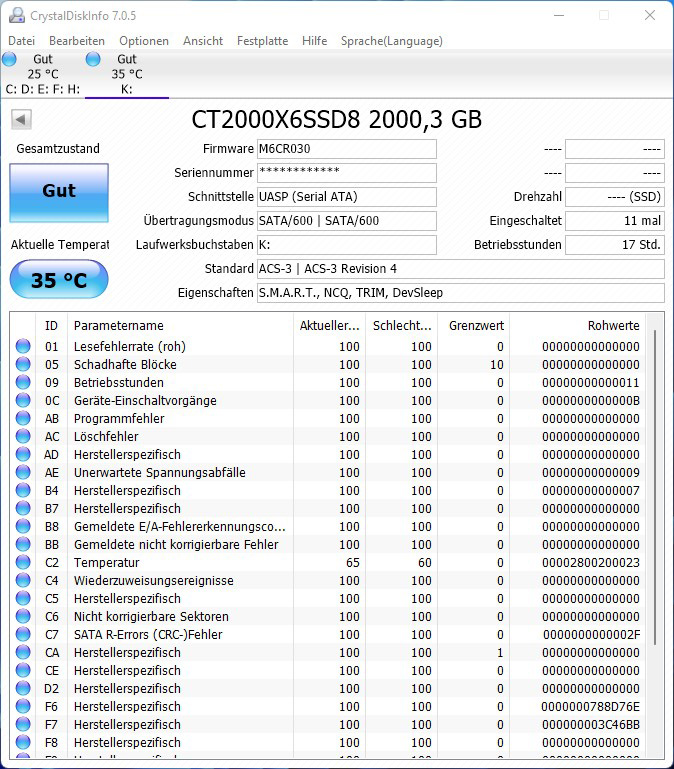Screen dimensions: 674x769
Task: Click the Schnittstelle field UASP (Serial ATA)
Action: pyautogui.click(x=347, y=197)
